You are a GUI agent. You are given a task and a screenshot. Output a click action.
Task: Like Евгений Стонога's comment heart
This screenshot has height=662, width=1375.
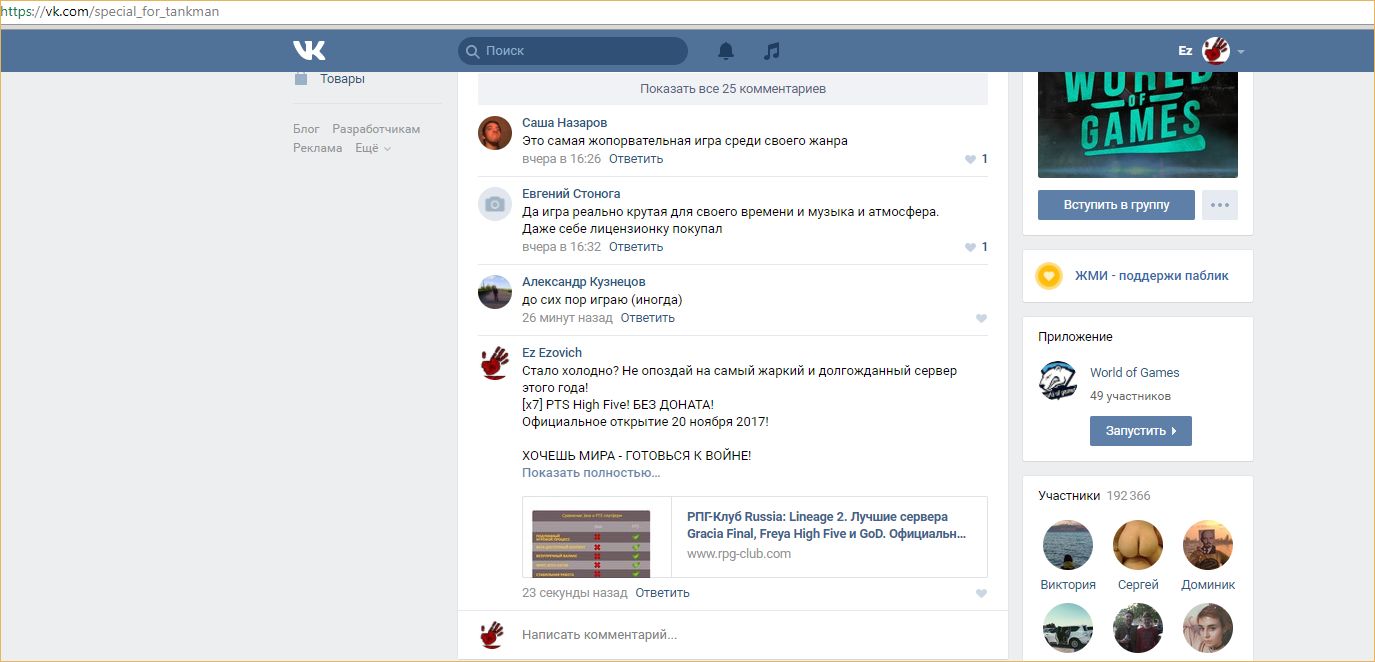(x=970, y=247)
